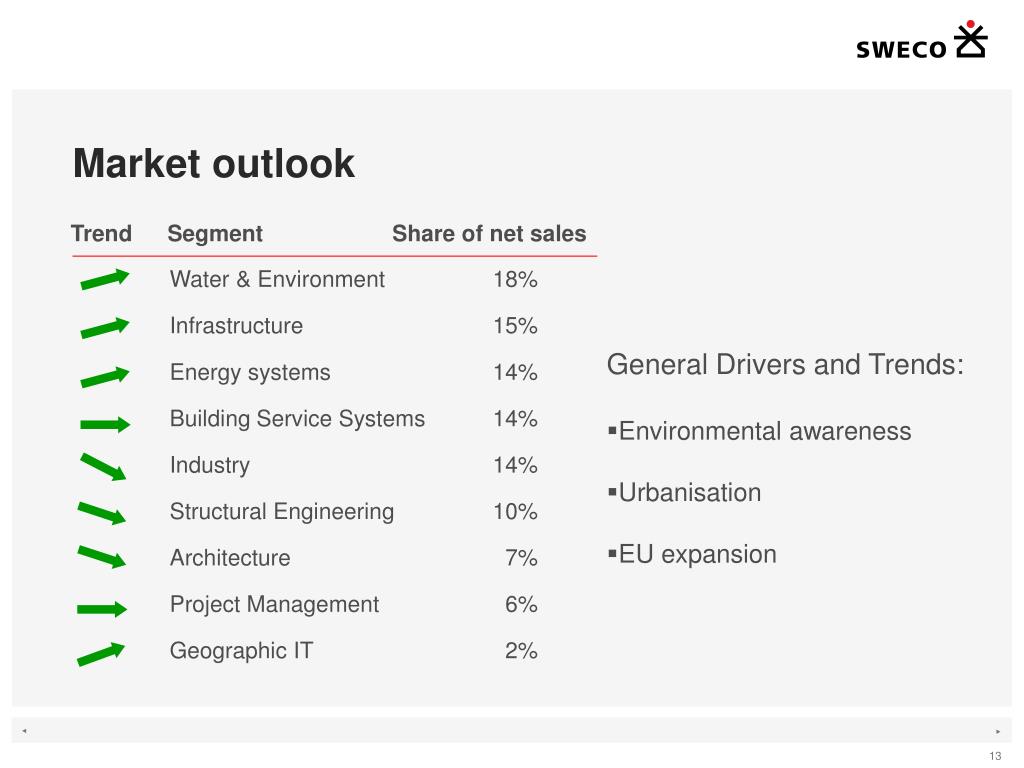Click the rising arrow next to Geographic IT

tap(101, 654)
